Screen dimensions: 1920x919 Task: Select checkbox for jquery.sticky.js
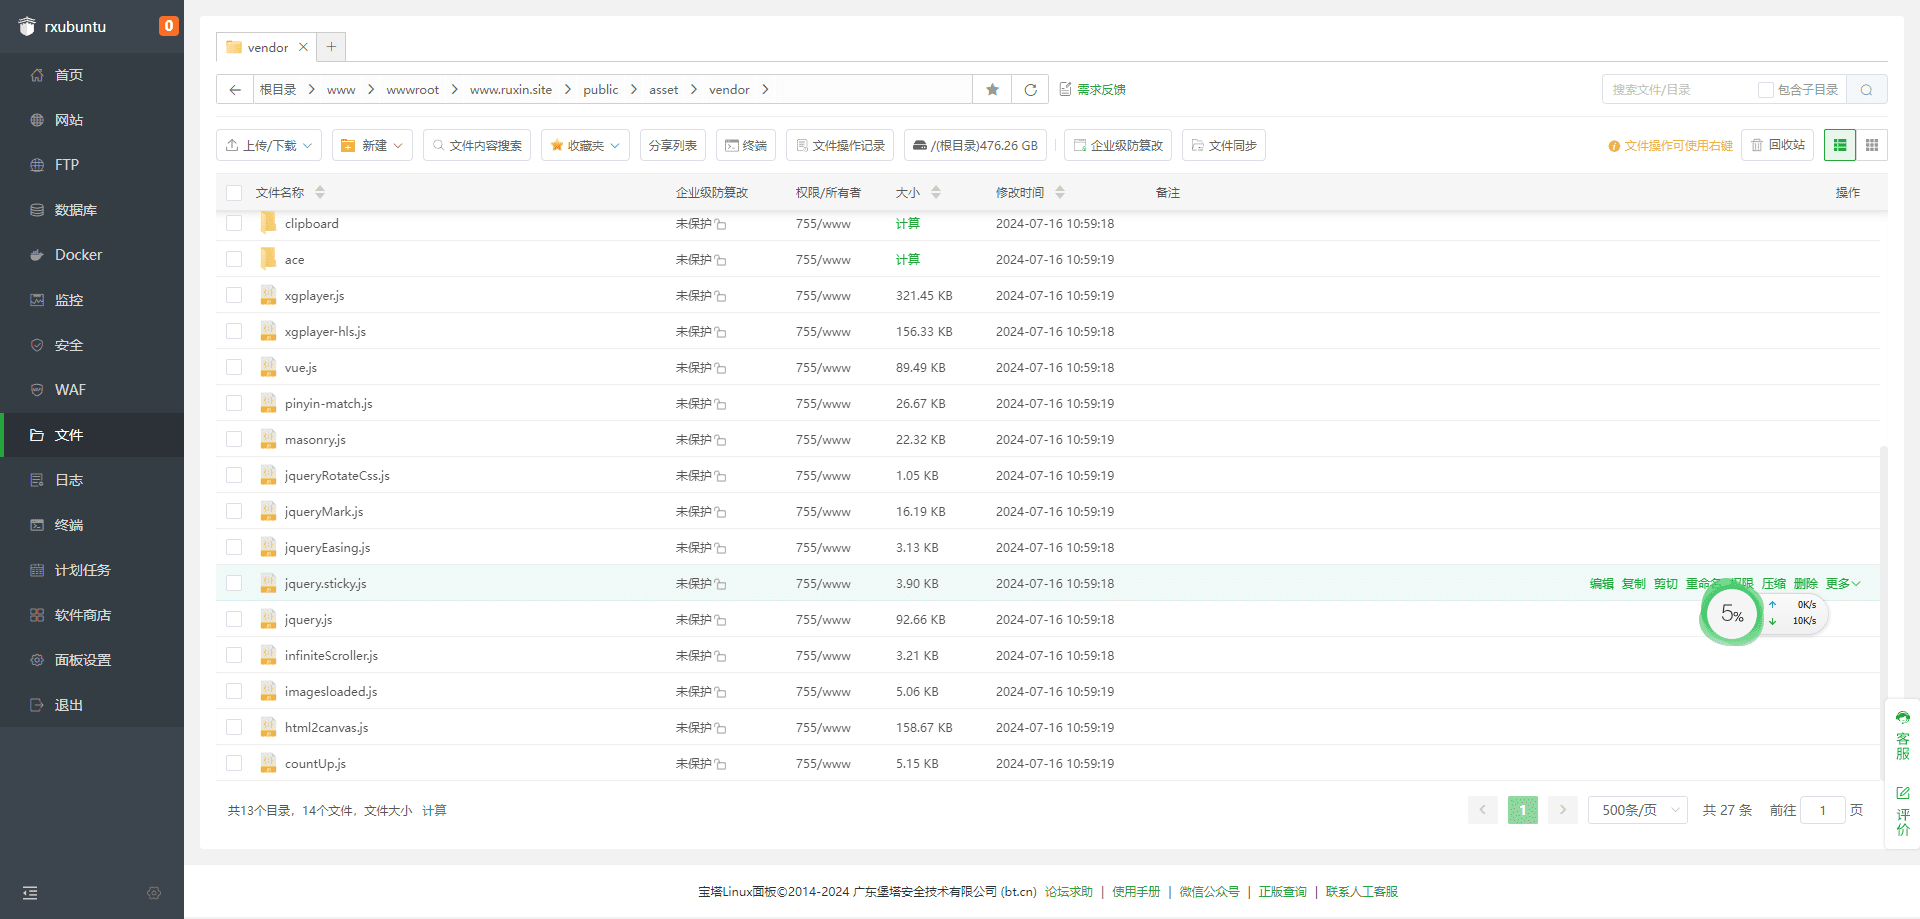[x=234, y=583]
